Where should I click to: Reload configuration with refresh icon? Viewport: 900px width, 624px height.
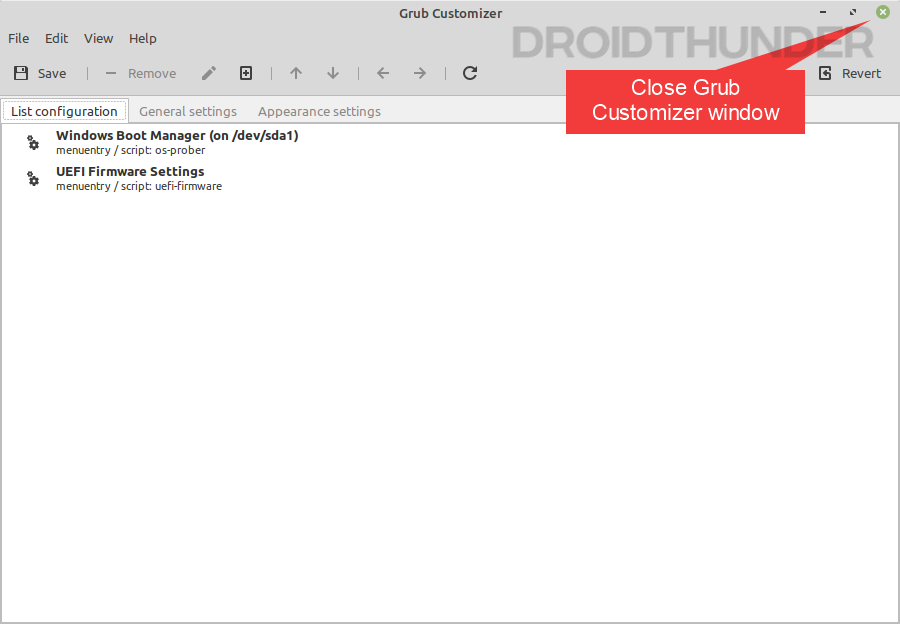470,73
